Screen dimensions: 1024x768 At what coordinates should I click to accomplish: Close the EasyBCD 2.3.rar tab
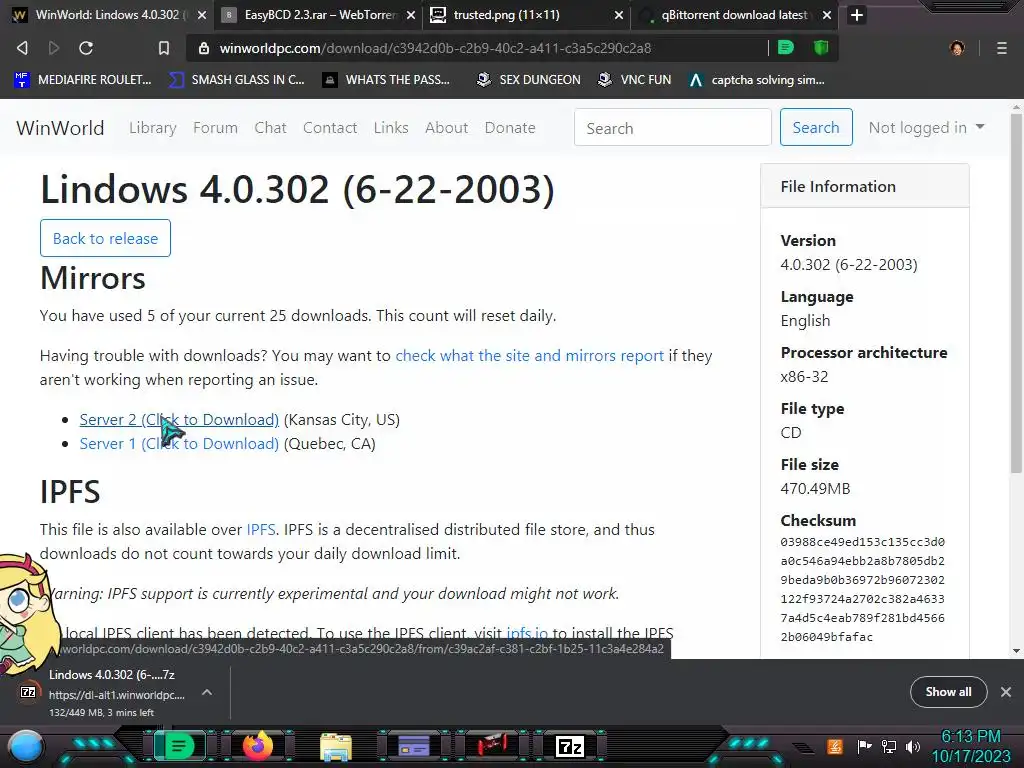coord(411,15)
